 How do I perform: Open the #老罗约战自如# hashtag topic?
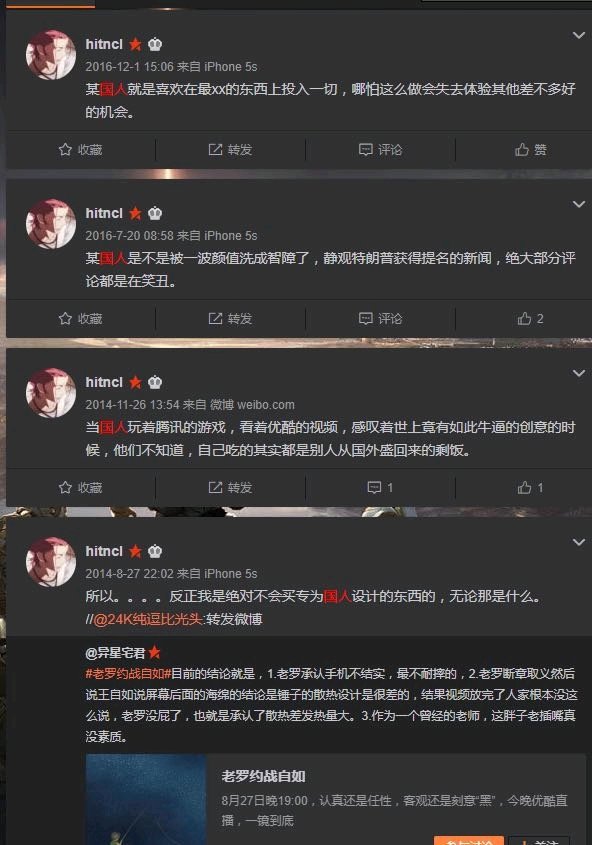coord(128,674)
